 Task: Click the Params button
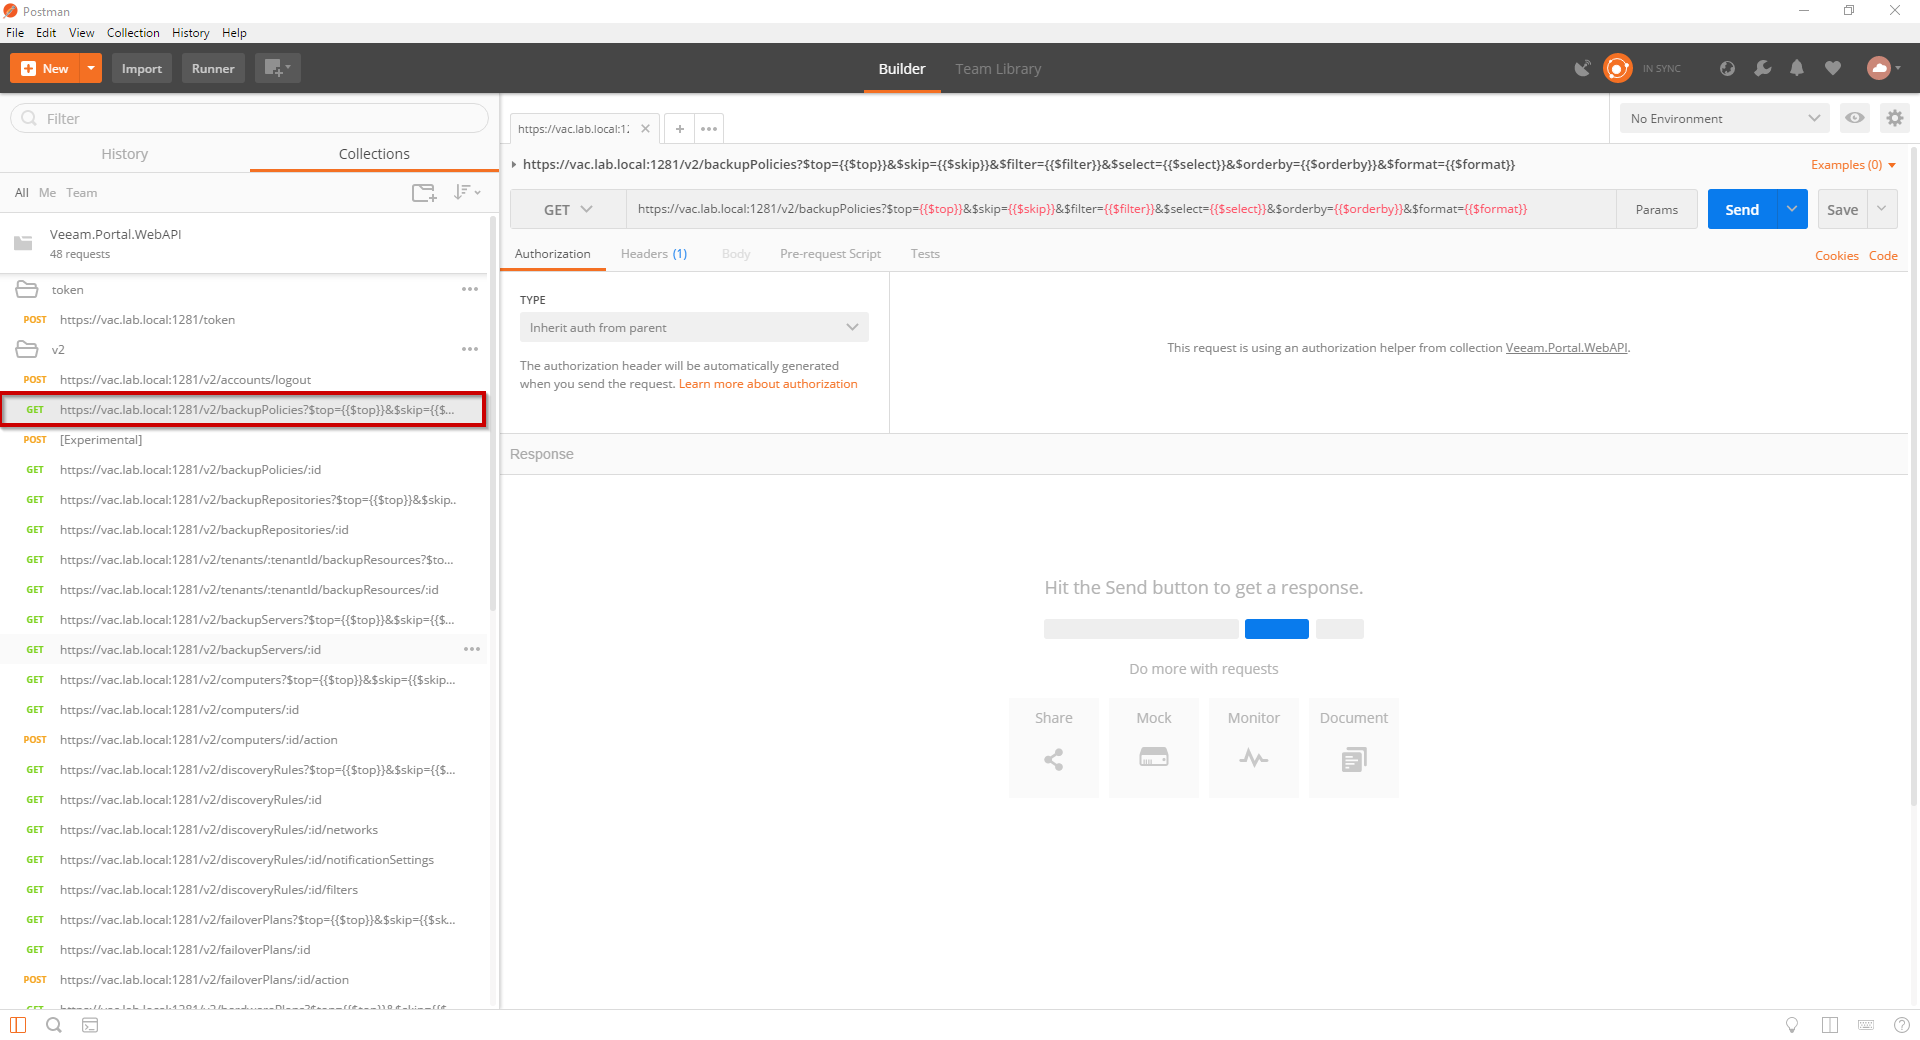[1656, 209]
